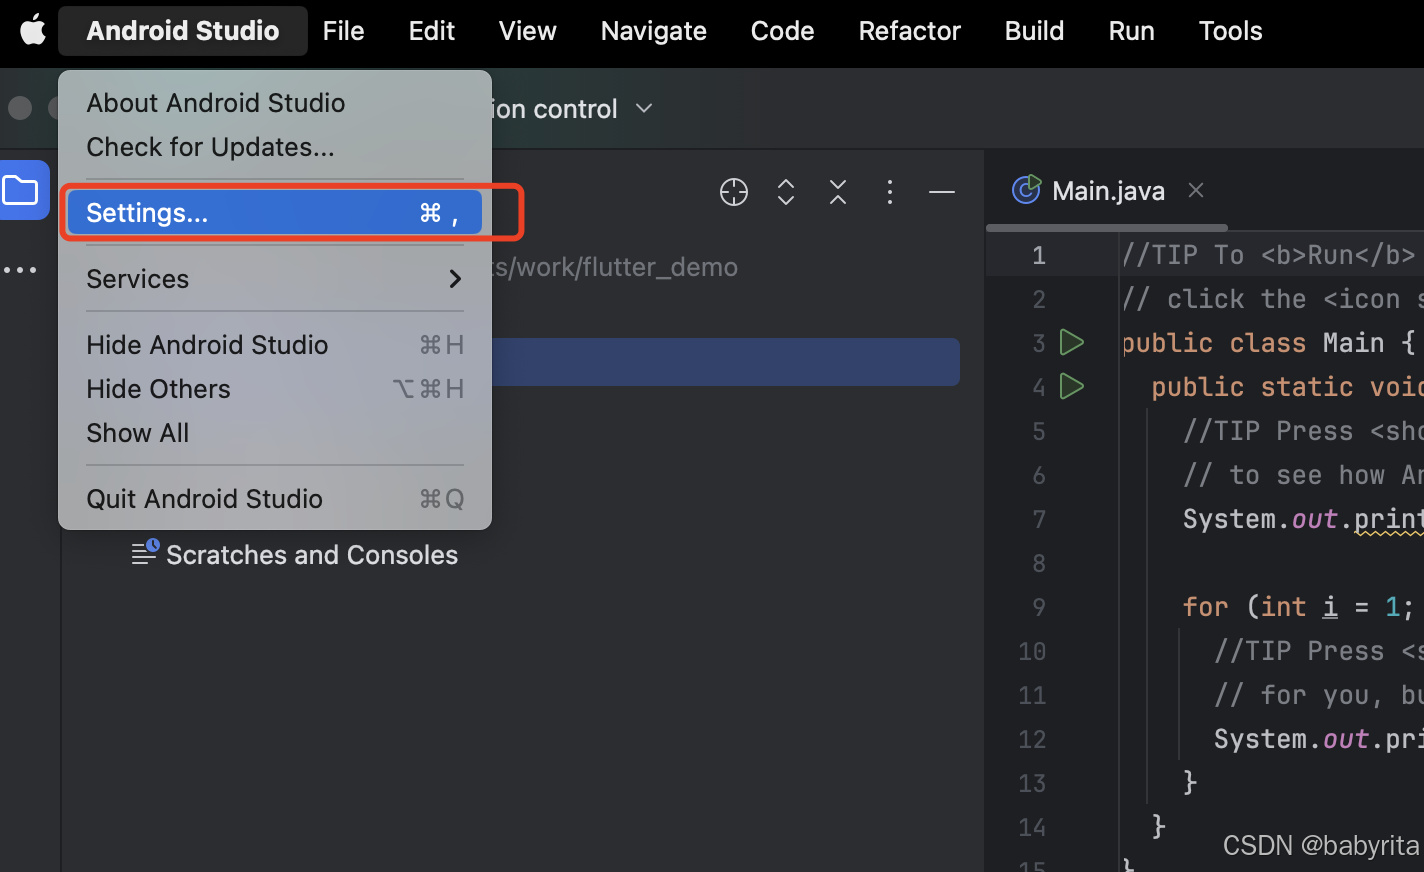1424x872 pixels.
Task: Click the 'for (int i = 1;' line
Action: (x=1298, y=607)
